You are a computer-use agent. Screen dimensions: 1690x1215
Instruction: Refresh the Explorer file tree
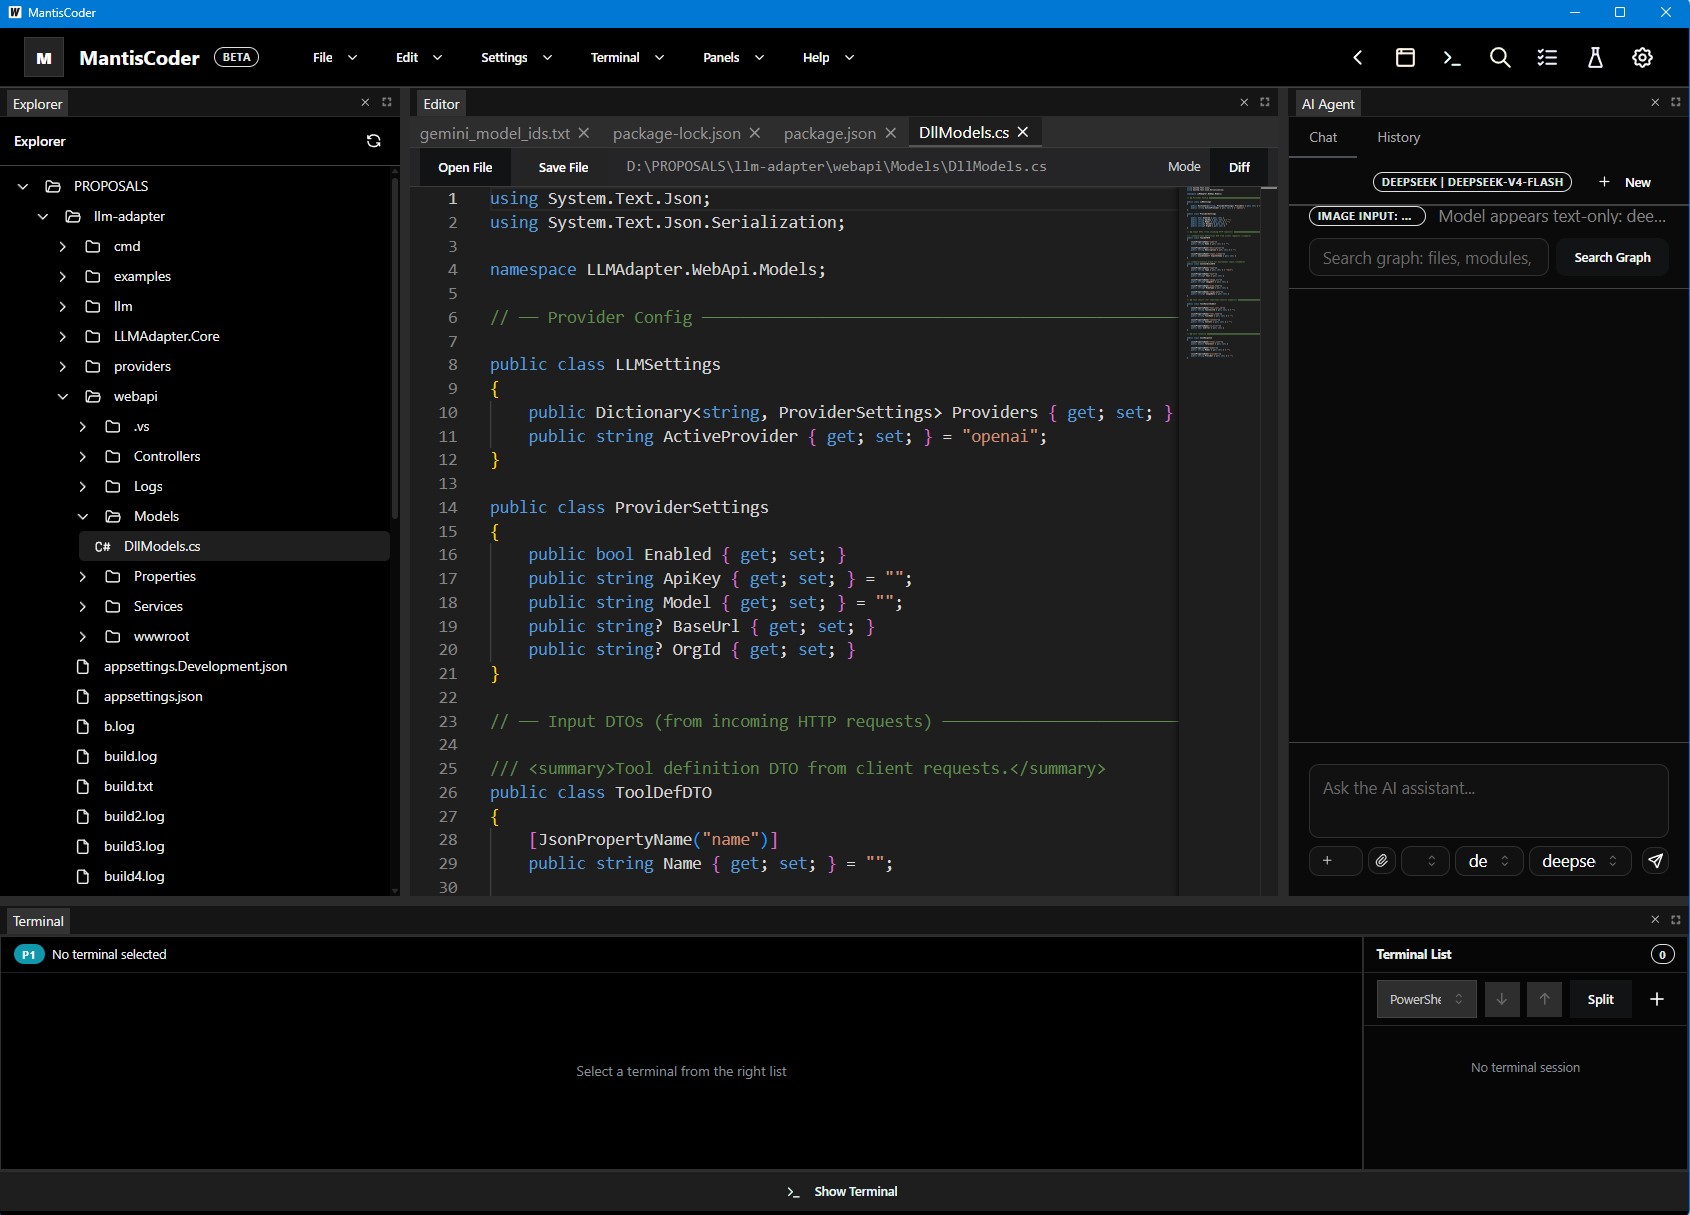374,141
